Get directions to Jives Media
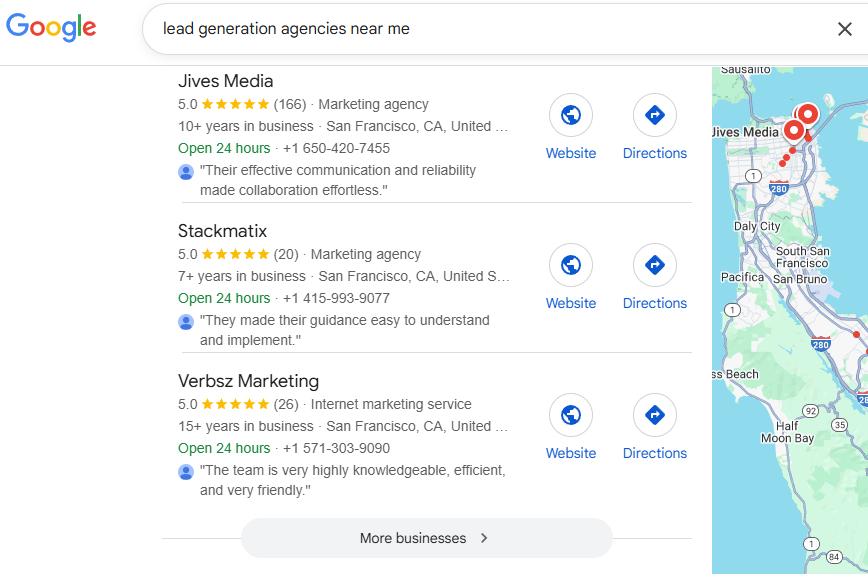This screenshot has height=580, width=868. point(654,115)
